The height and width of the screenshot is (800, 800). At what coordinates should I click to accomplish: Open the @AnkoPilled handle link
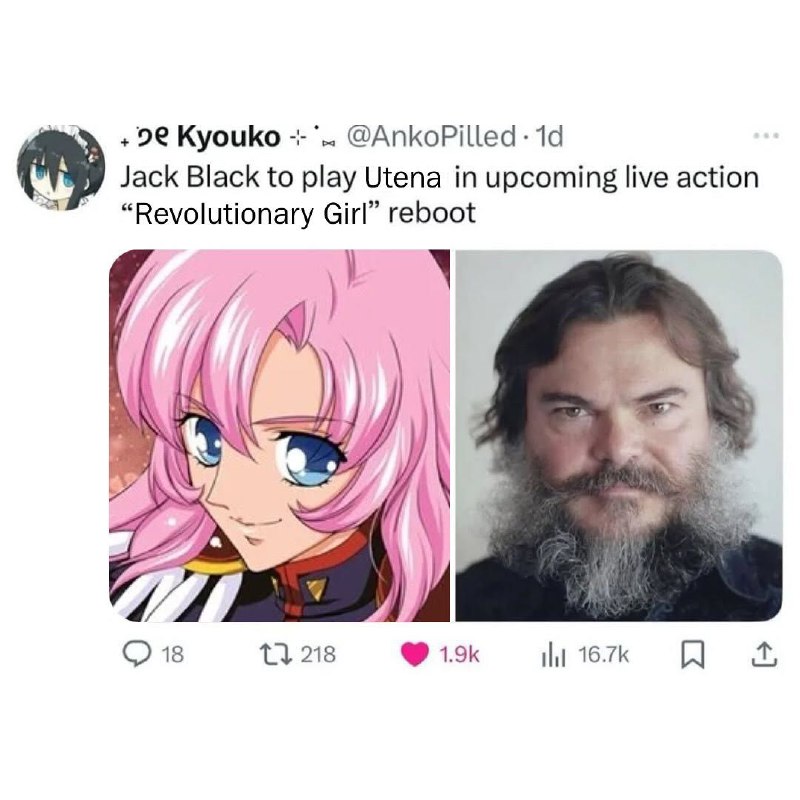(x=431, y=136)
